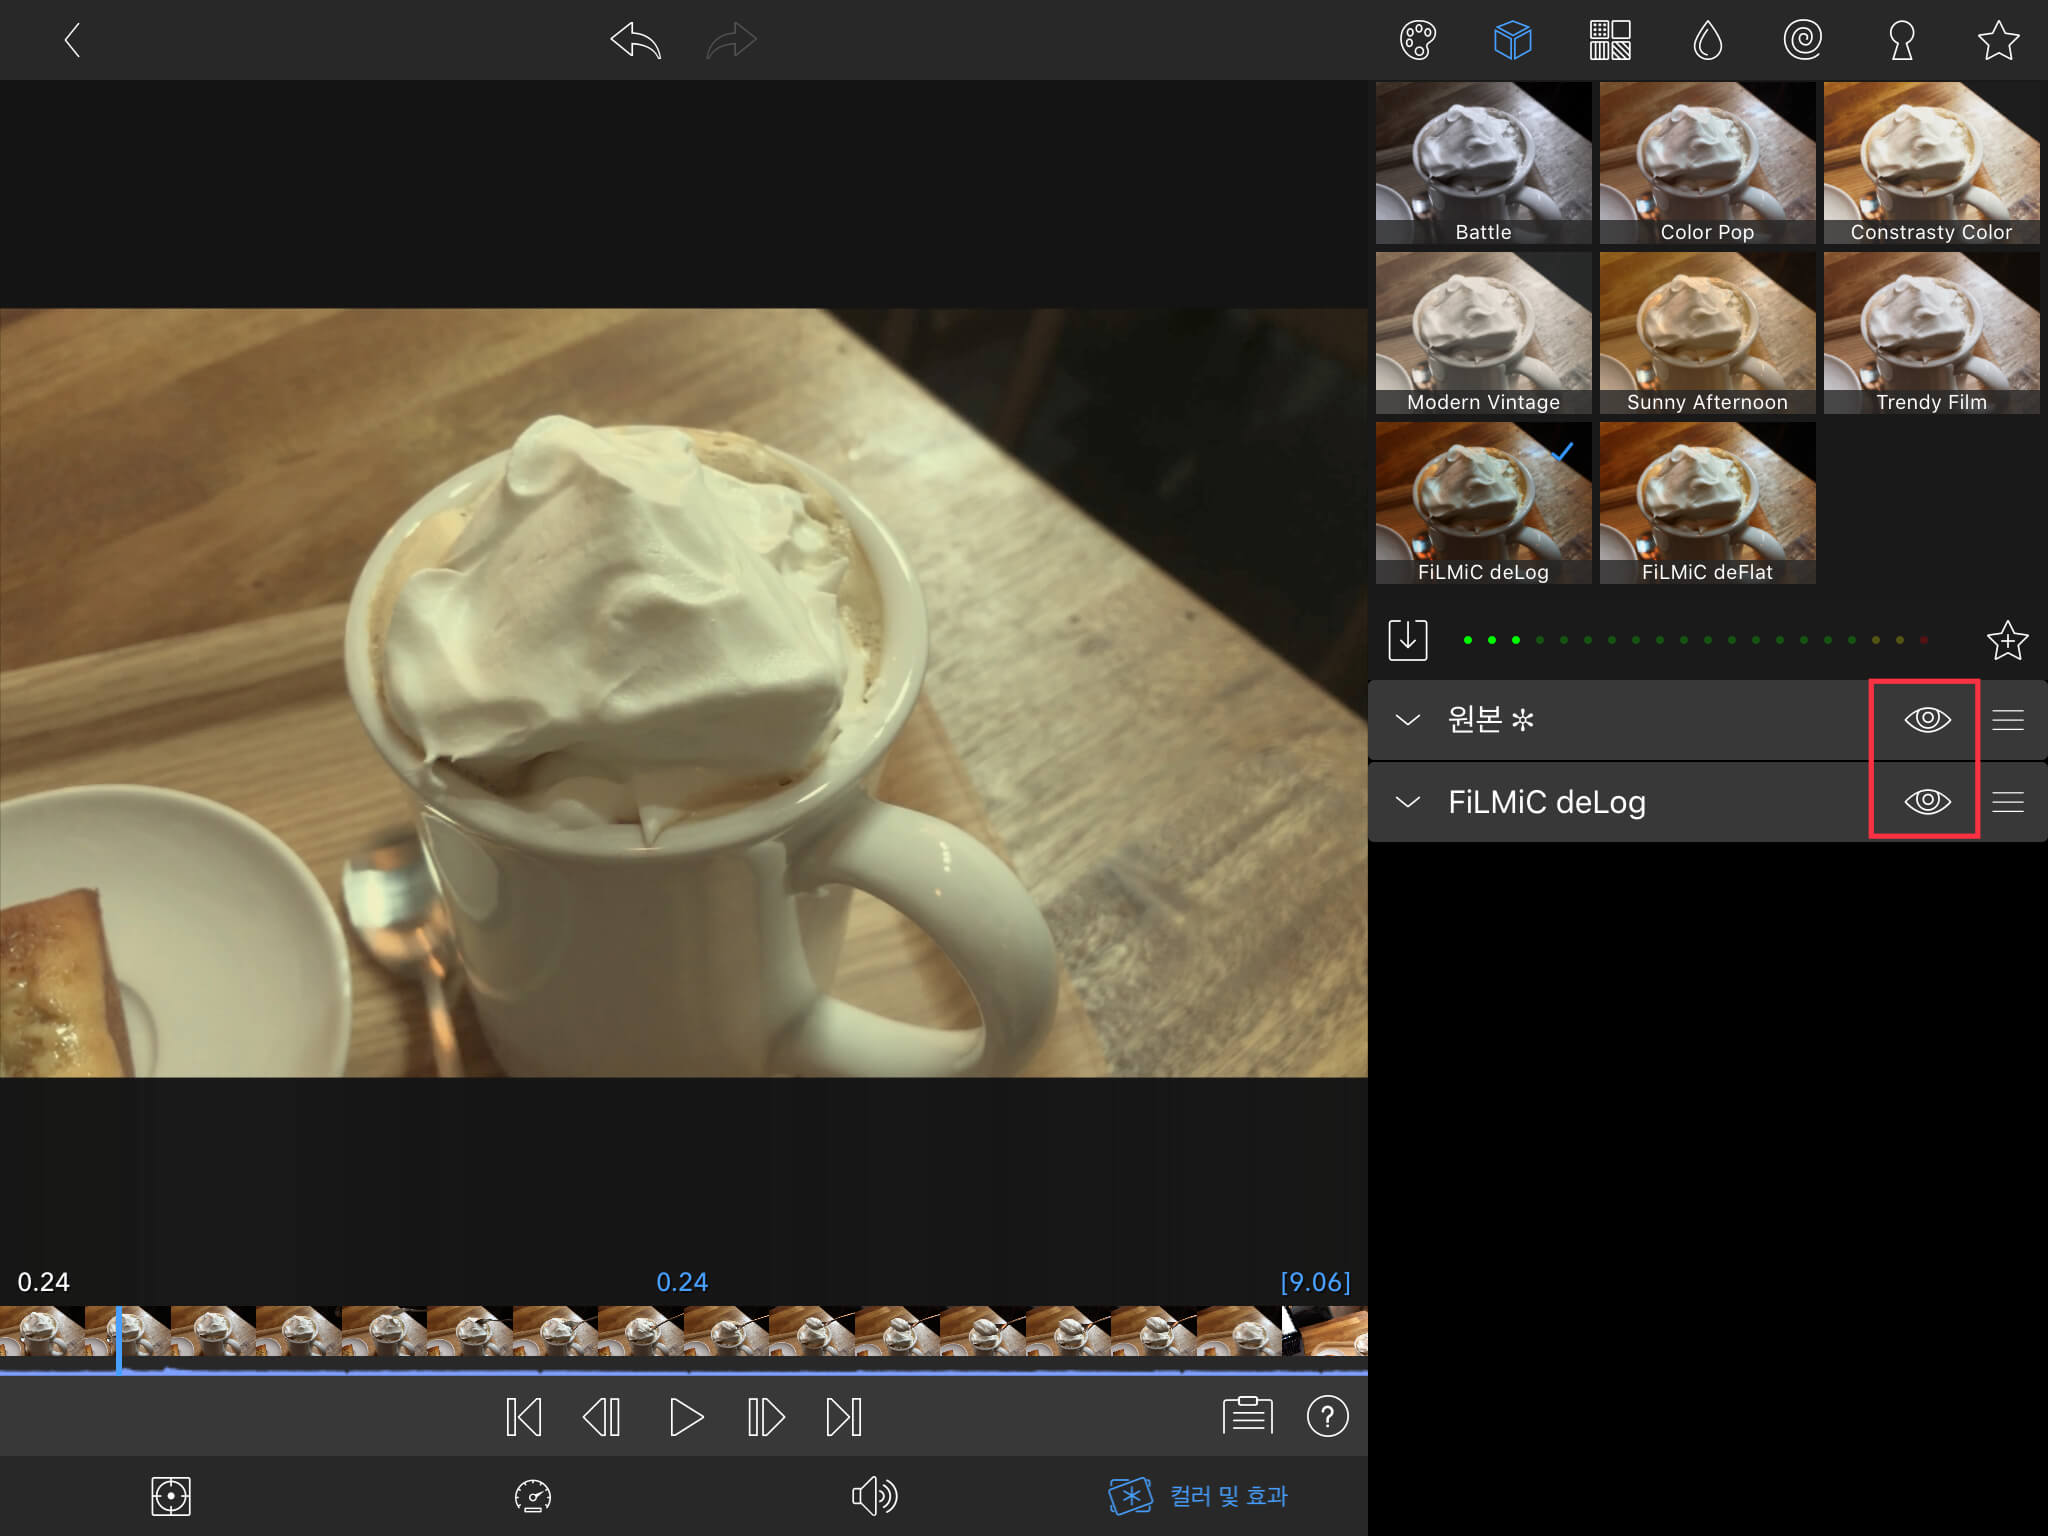Toggle visibility of FiLMiC deLog layer
This screenshot has height=1536, width=2048.
[1927, 802]
